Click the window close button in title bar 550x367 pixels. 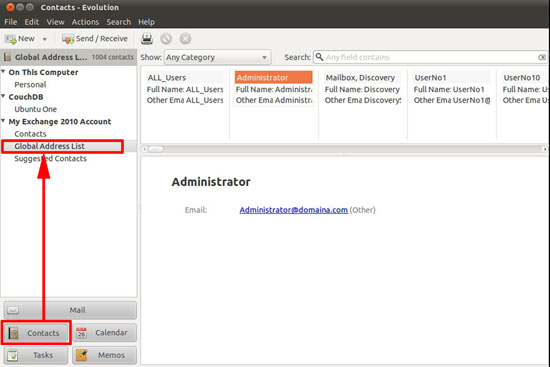tap(10, 7)
